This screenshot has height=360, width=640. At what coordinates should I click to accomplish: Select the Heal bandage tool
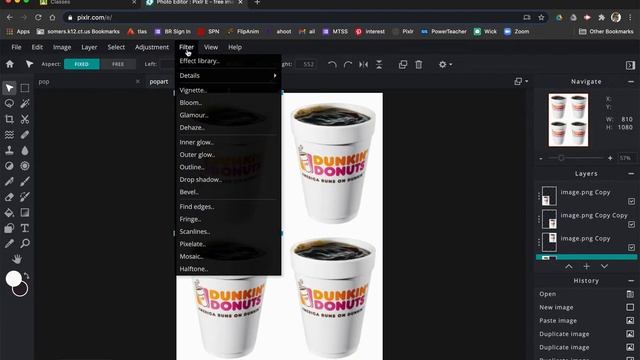coord(25,134)
